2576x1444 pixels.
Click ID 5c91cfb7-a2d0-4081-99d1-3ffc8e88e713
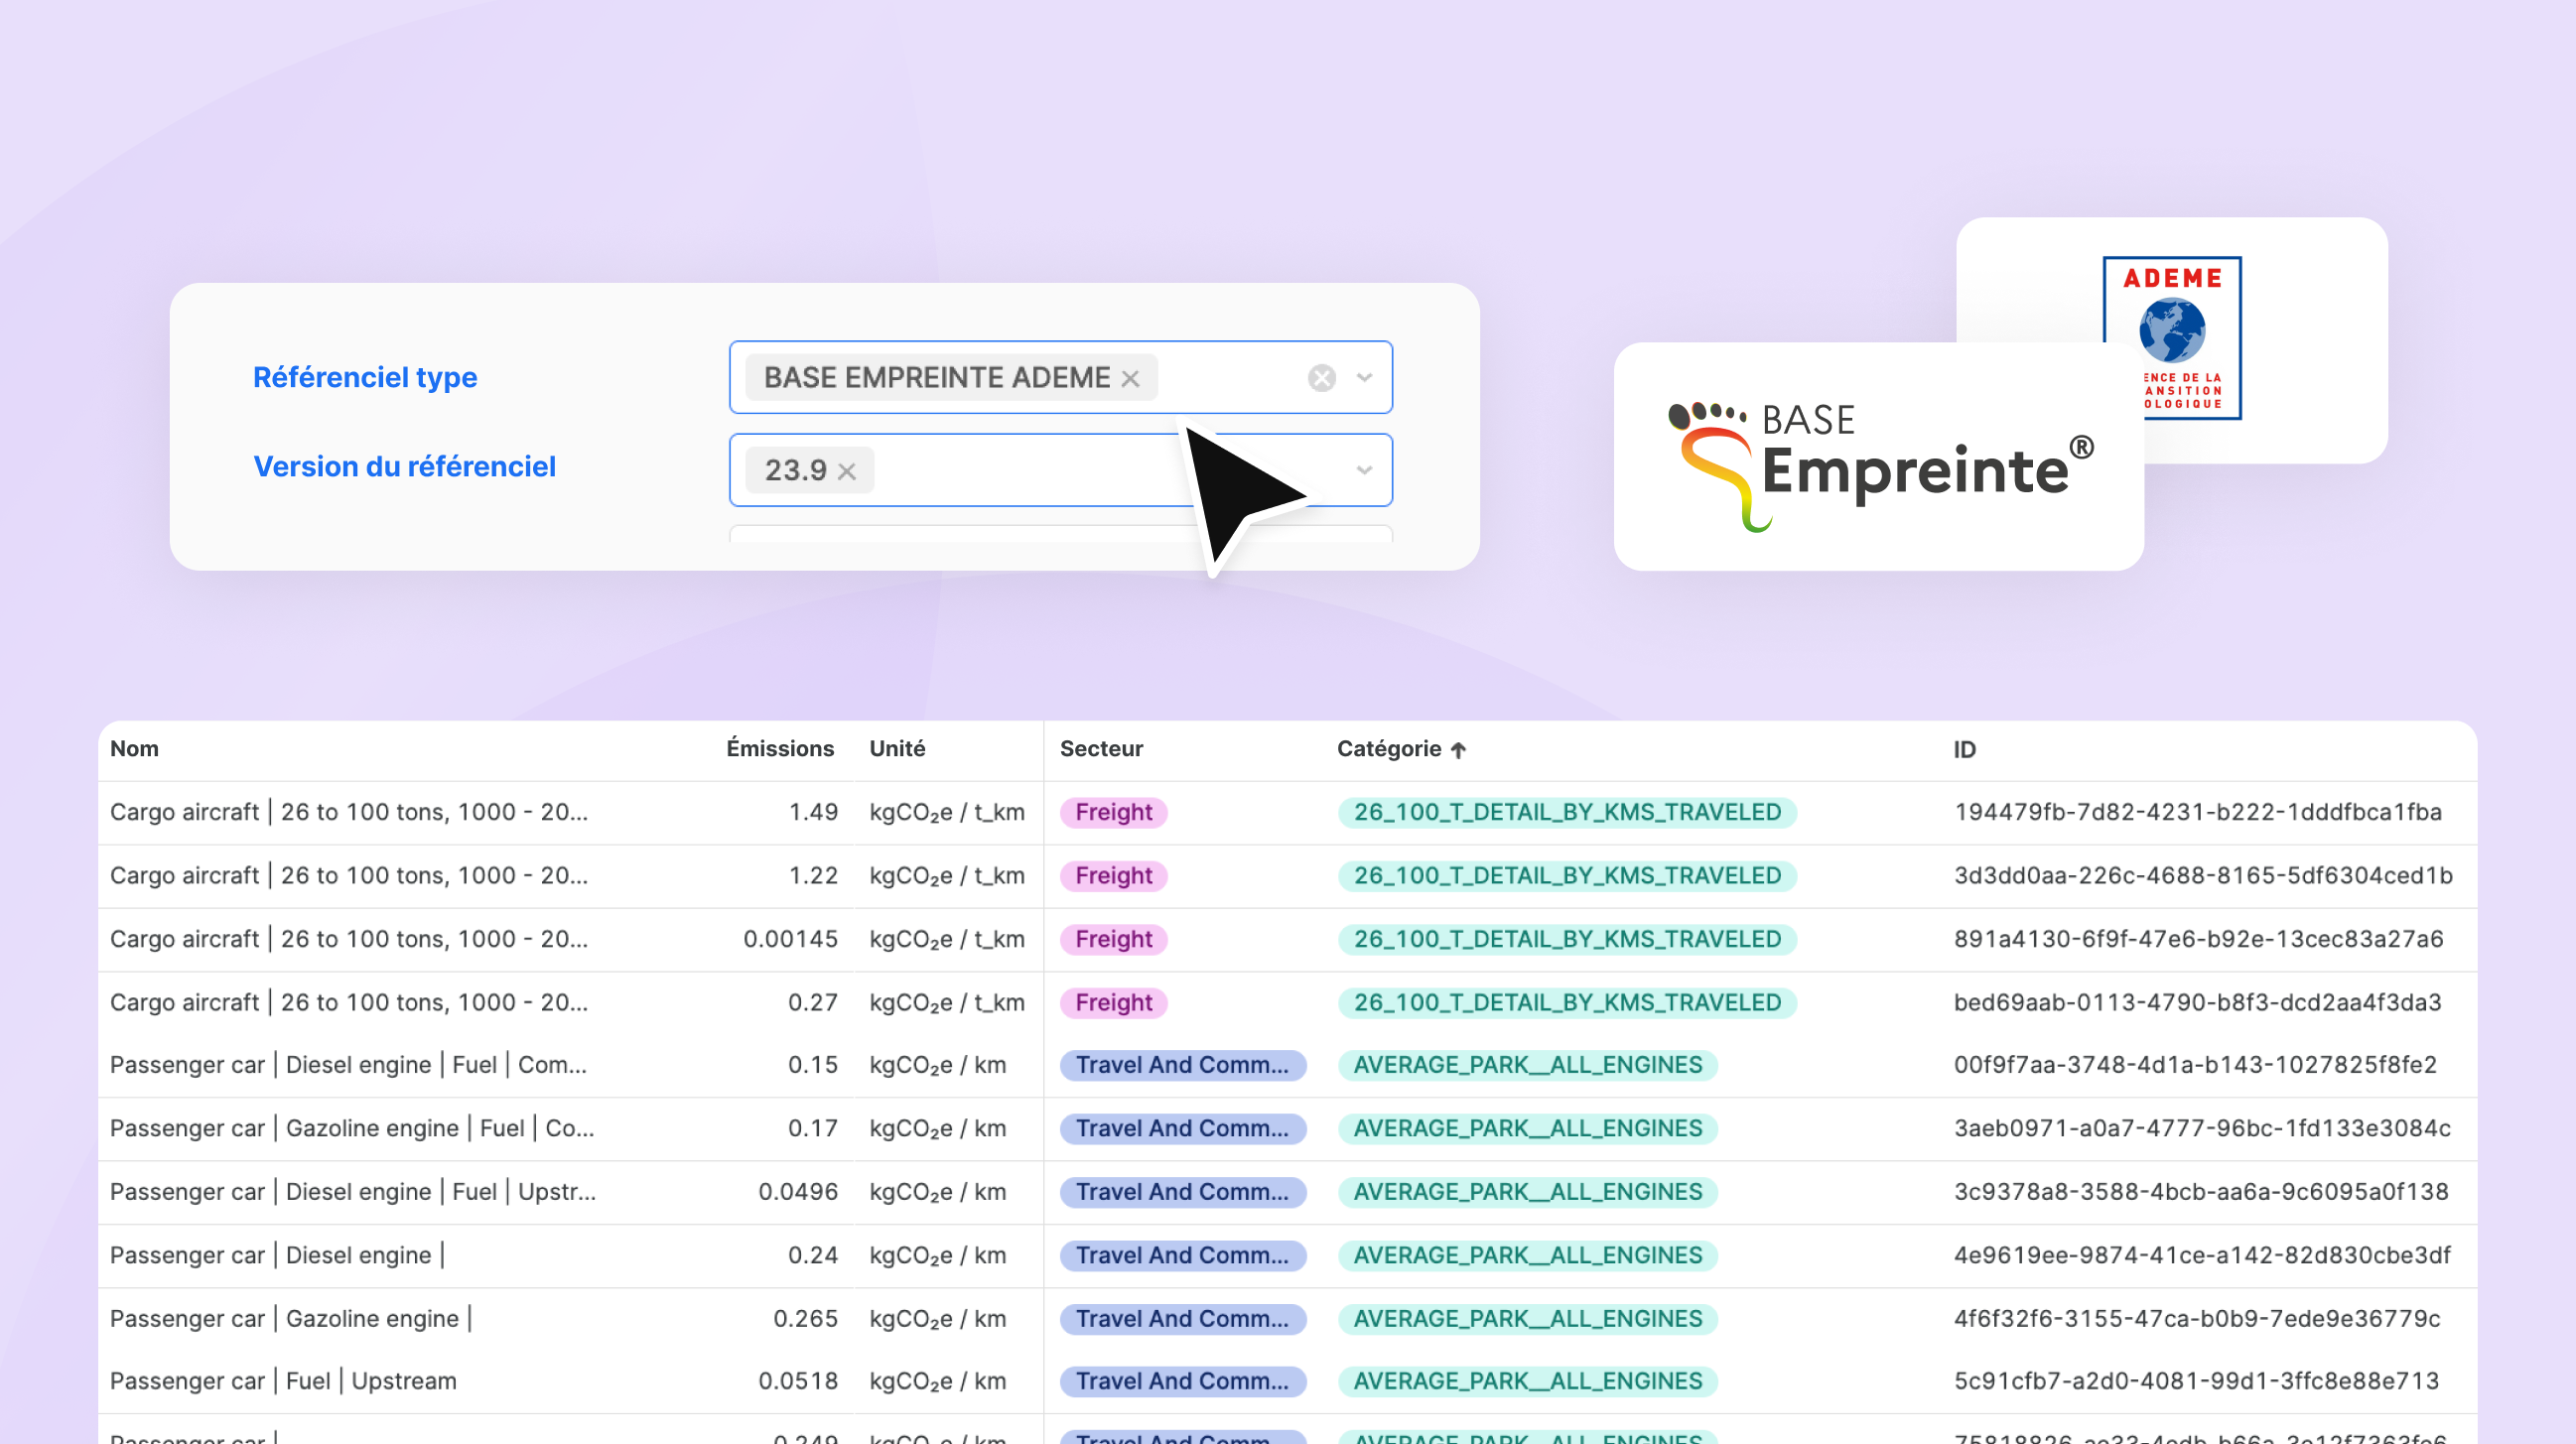[2196, 1381]
